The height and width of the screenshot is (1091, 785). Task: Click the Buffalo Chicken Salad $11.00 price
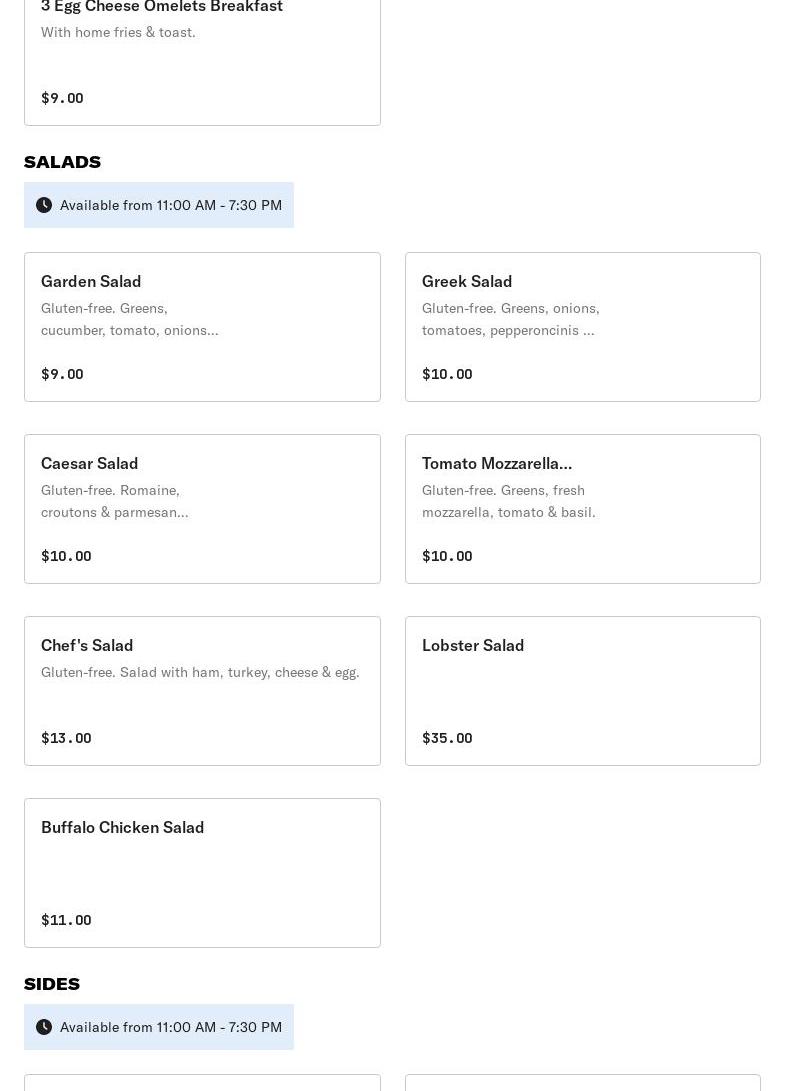tap(66, 920)
